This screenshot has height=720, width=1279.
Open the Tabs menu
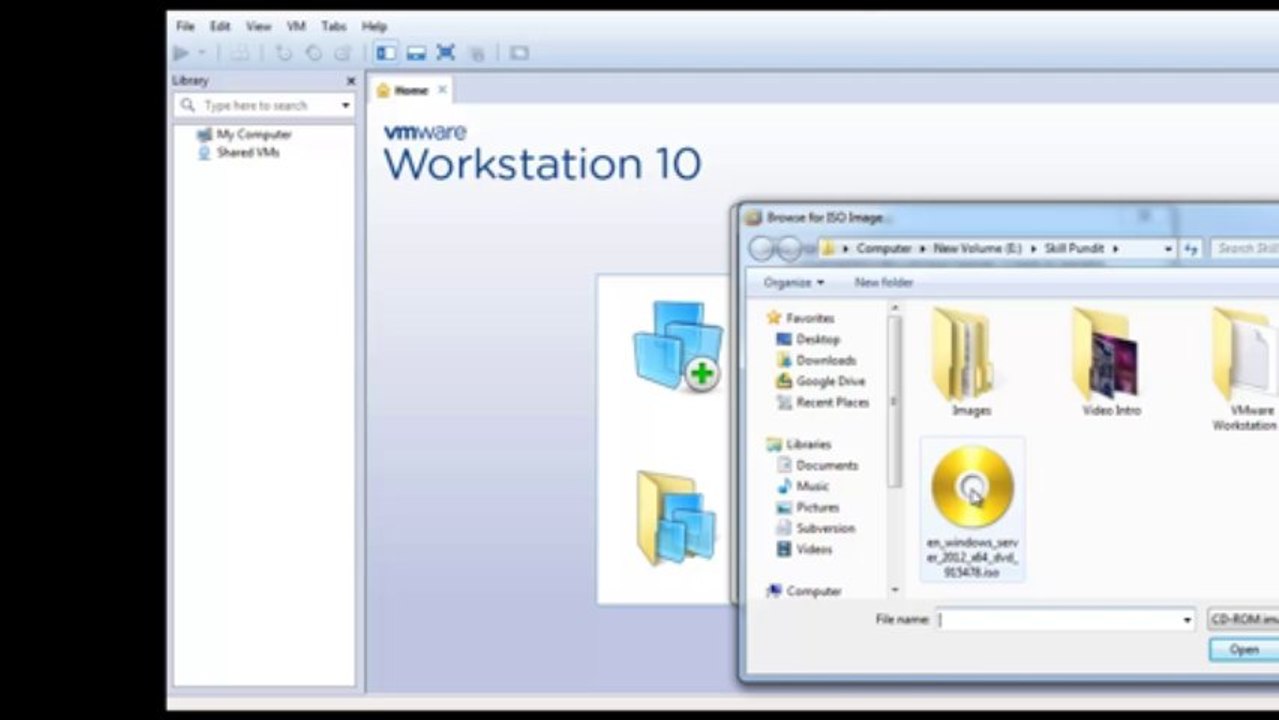click(334, 27)
